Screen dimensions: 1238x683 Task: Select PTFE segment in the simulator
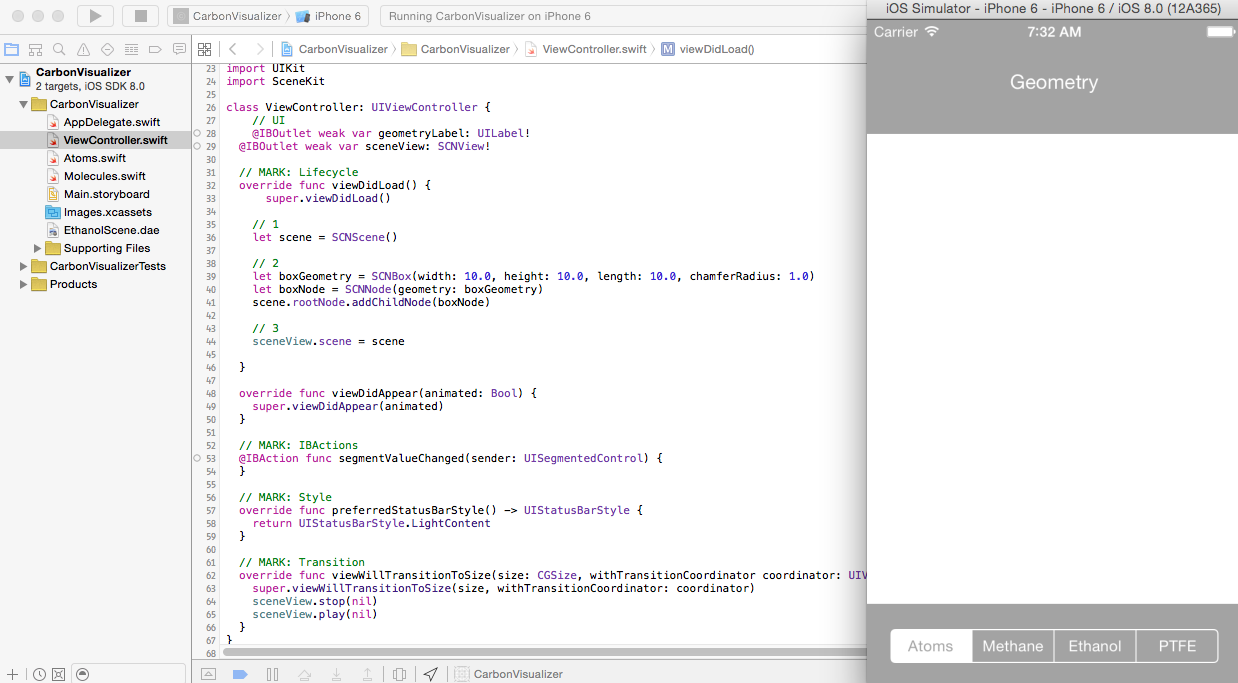tap(1177, 646)
